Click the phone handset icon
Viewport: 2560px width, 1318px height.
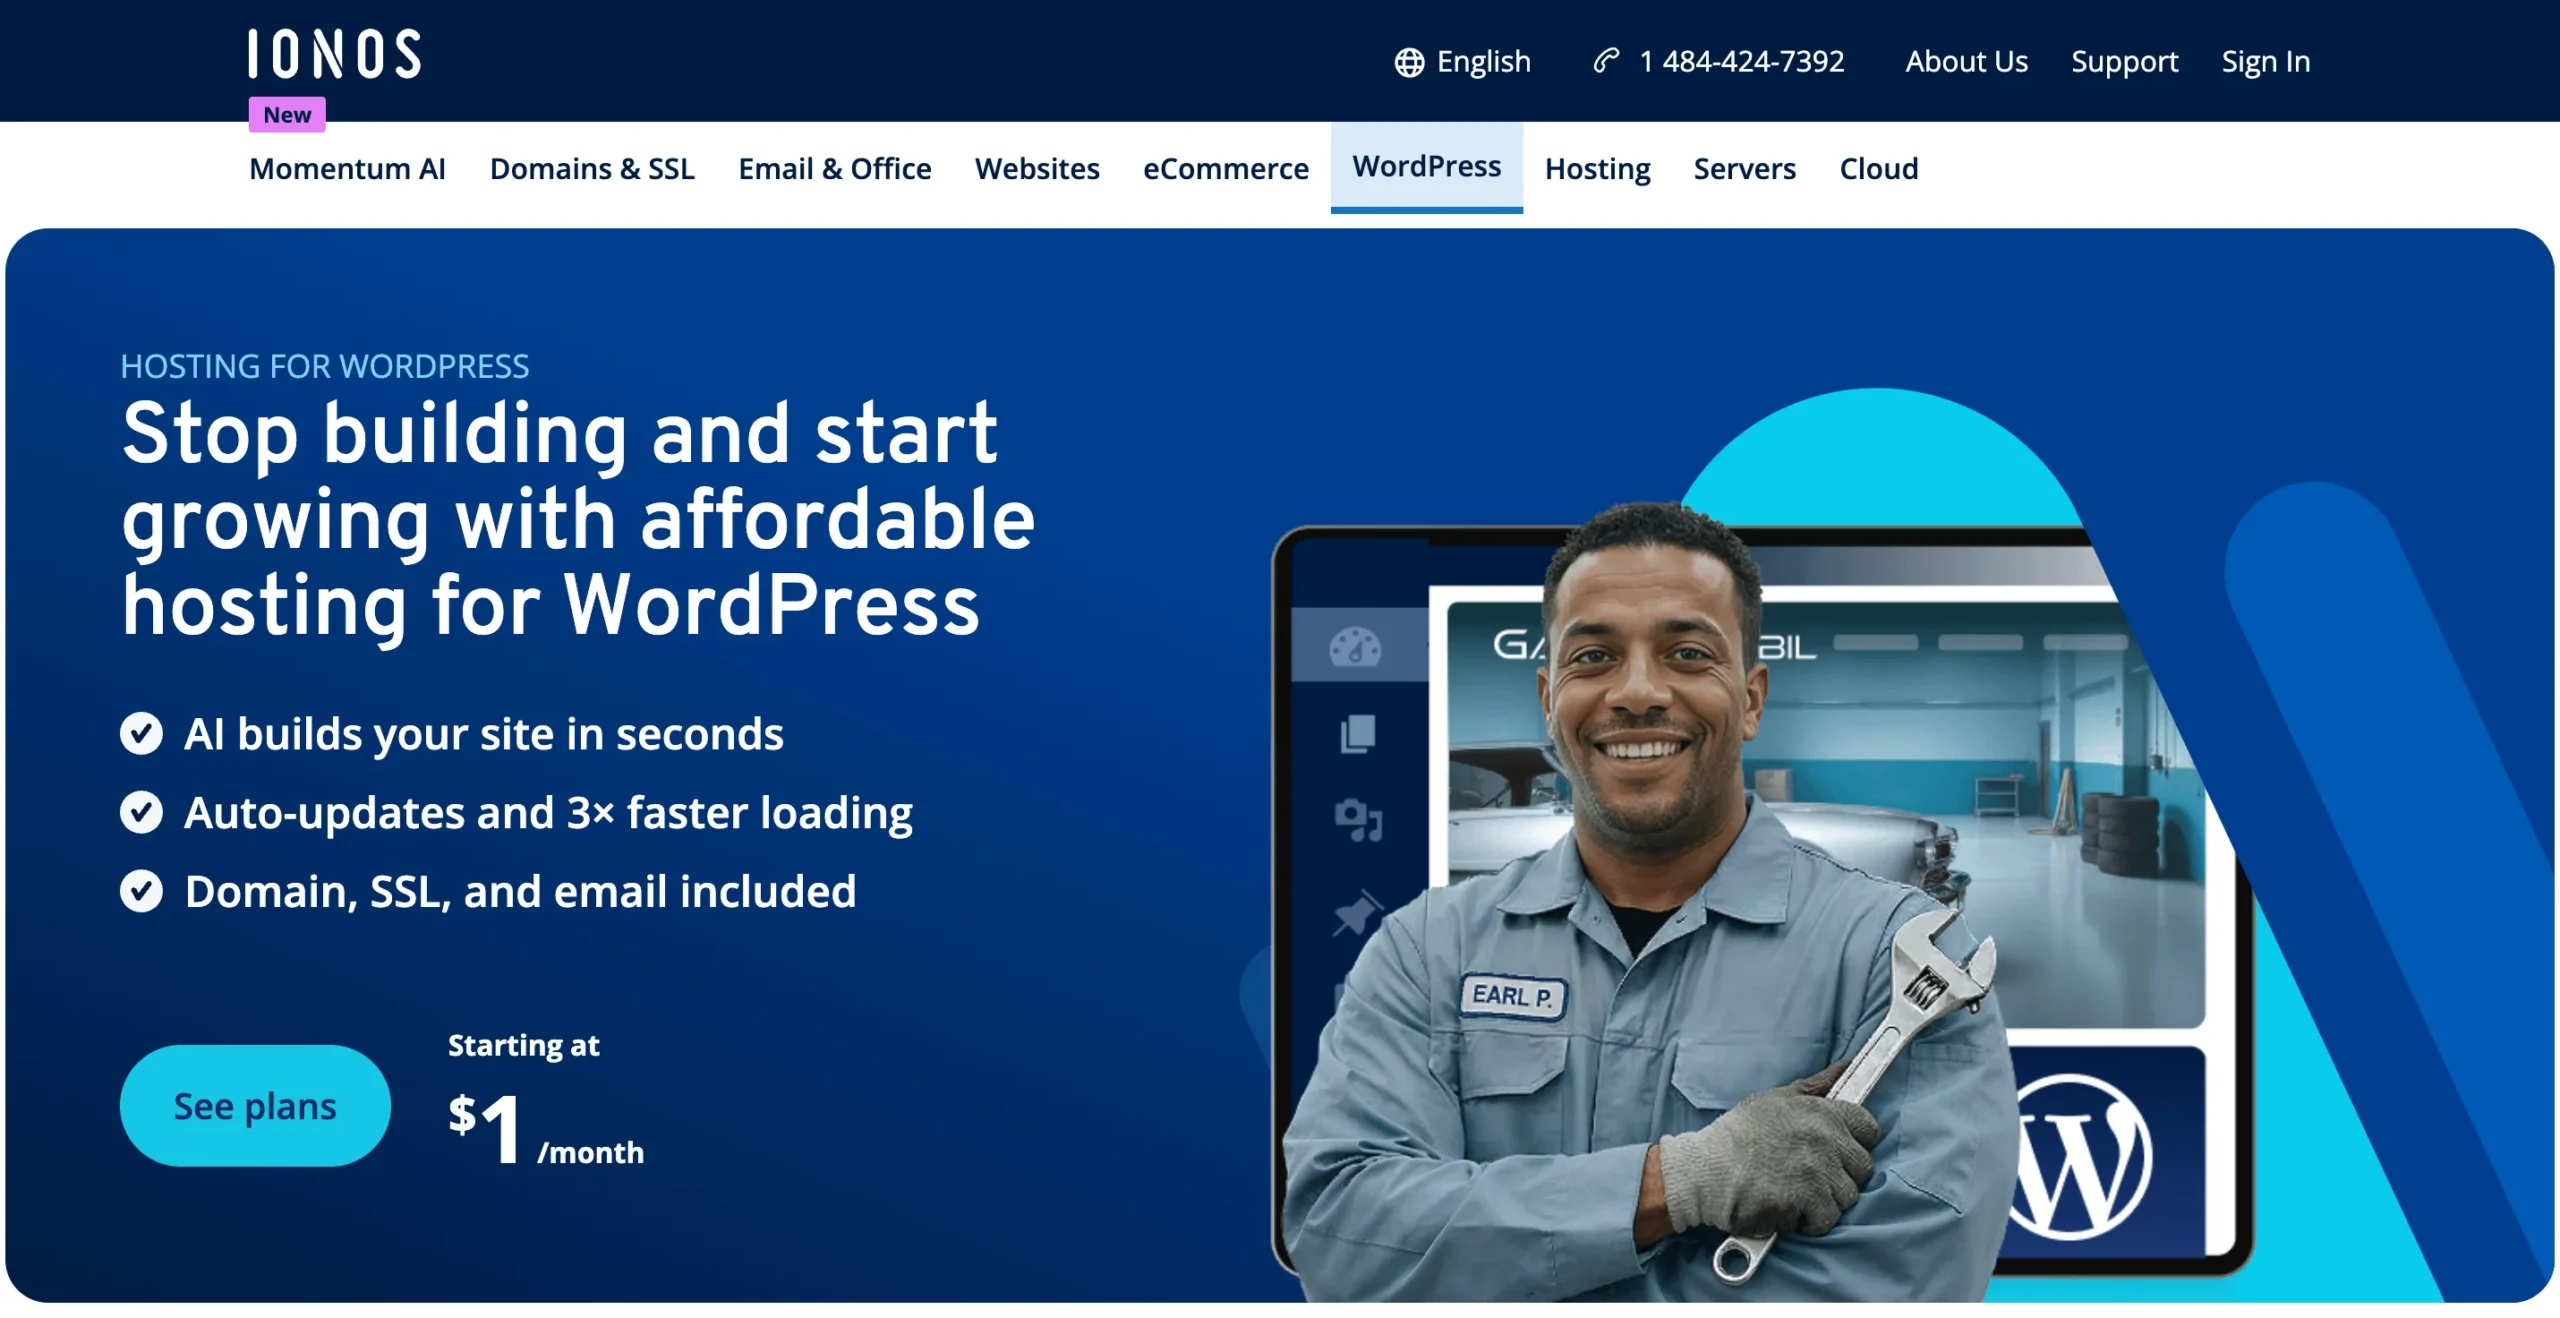pyautogui.click(x=1606, y=61)
